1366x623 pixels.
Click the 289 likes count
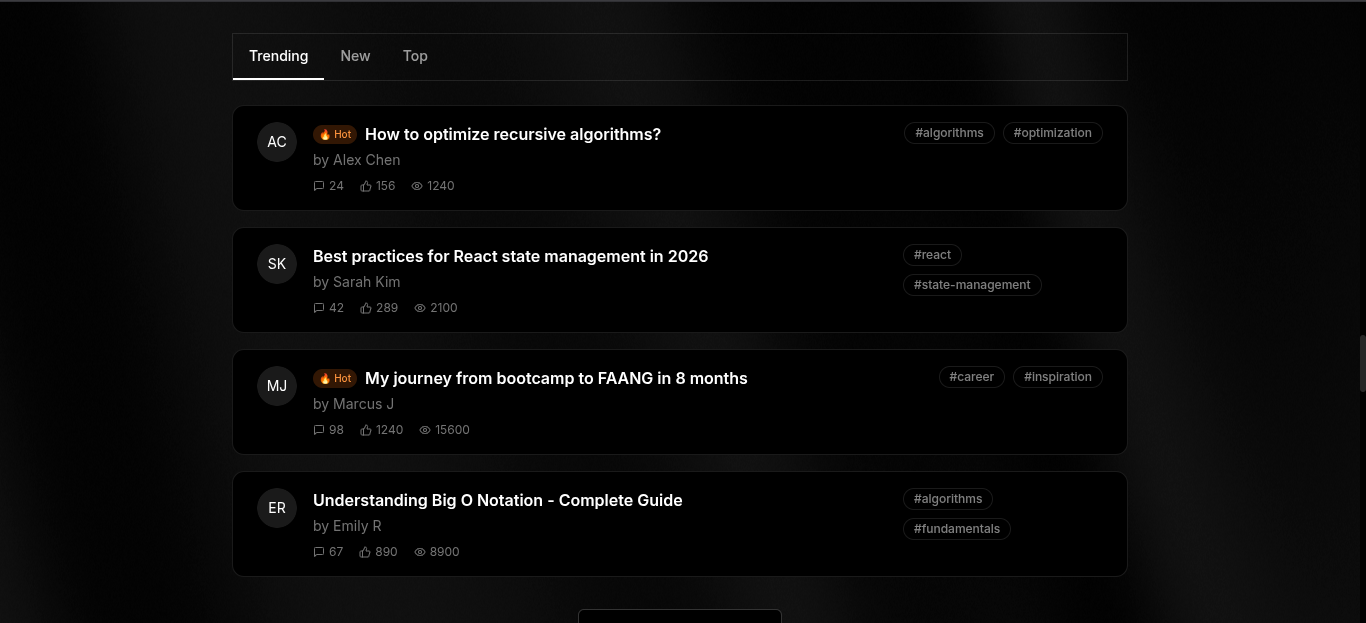point(387,308)
